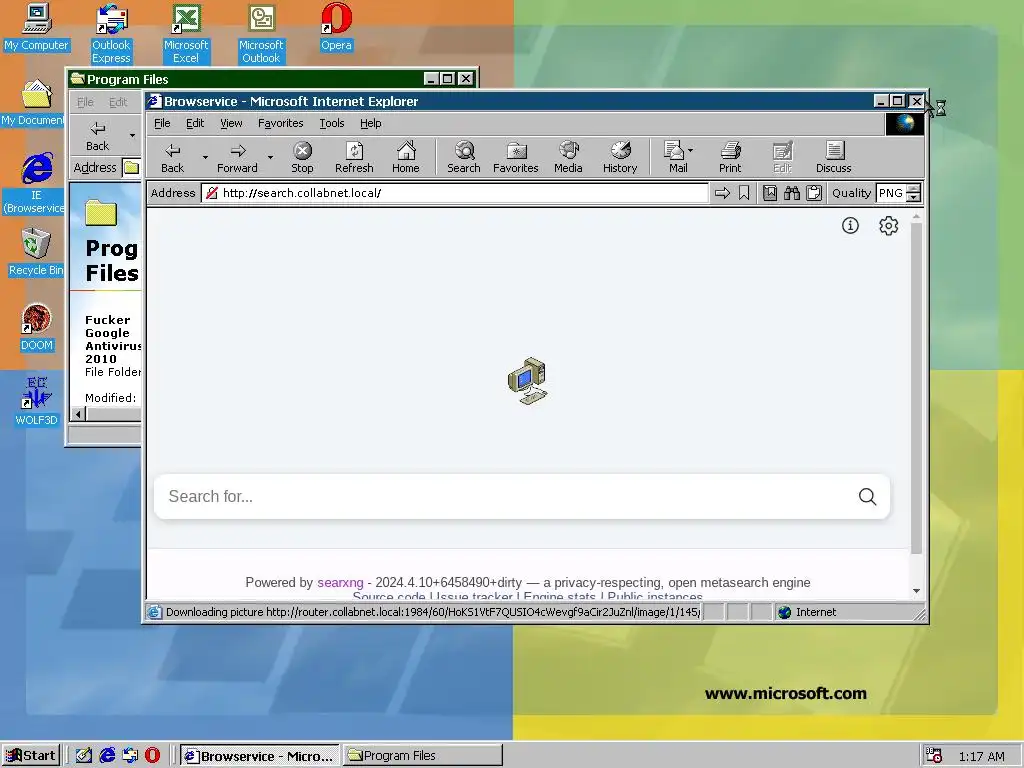Refresh the current page

[x=354, y=157]
